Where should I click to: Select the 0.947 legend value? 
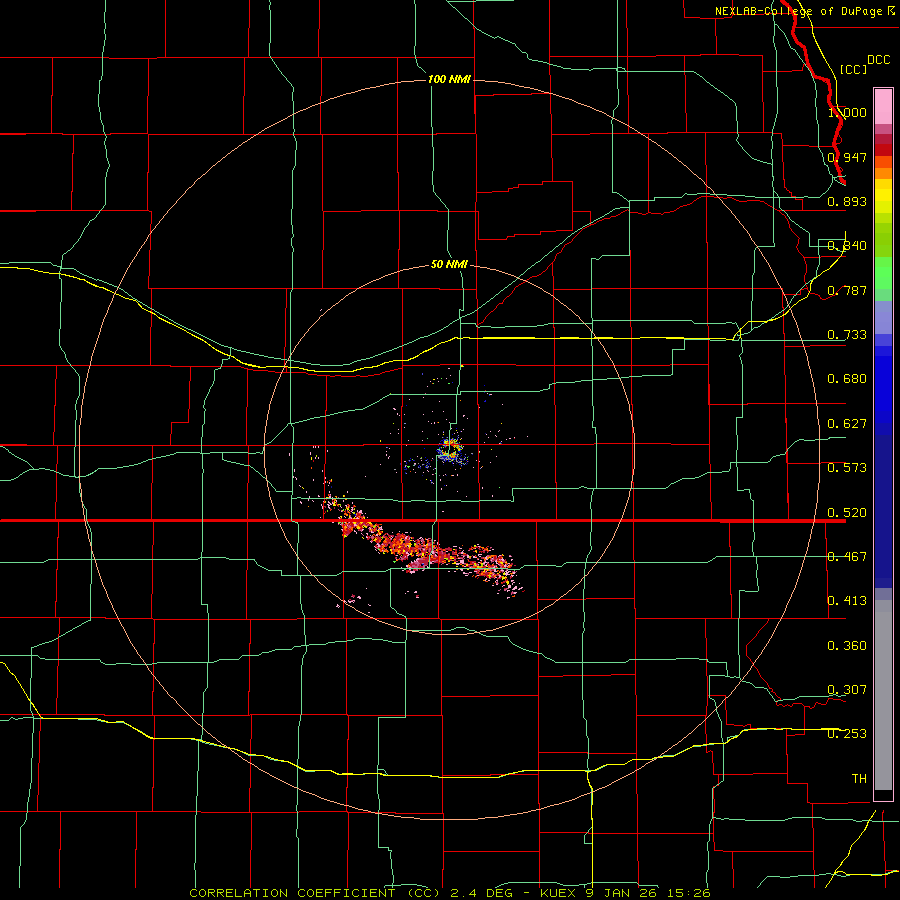(847, 157)
